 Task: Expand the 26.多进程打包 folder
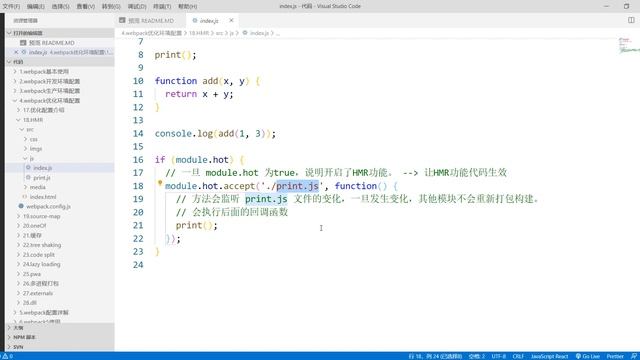(x=60, y=283)
